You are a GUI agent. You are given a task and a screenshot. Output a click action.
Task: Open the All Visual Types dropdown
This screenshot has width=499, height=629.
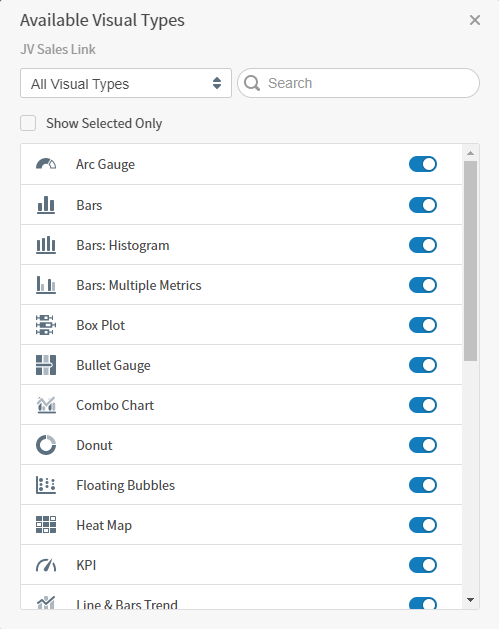click(x=126, y=83)
